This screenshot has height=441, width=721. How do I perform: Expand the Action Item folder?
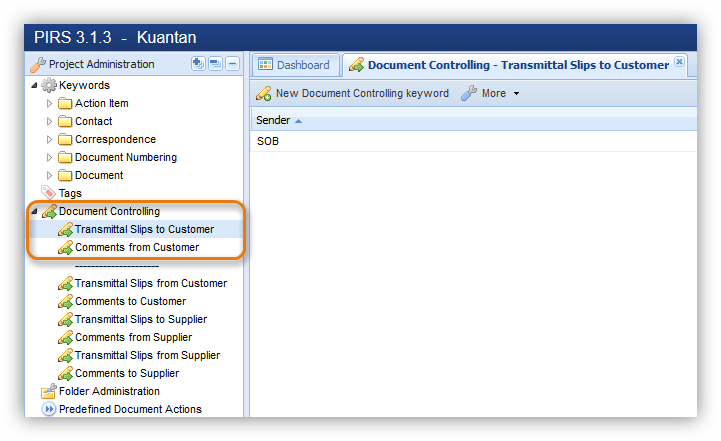pos(50,103)
